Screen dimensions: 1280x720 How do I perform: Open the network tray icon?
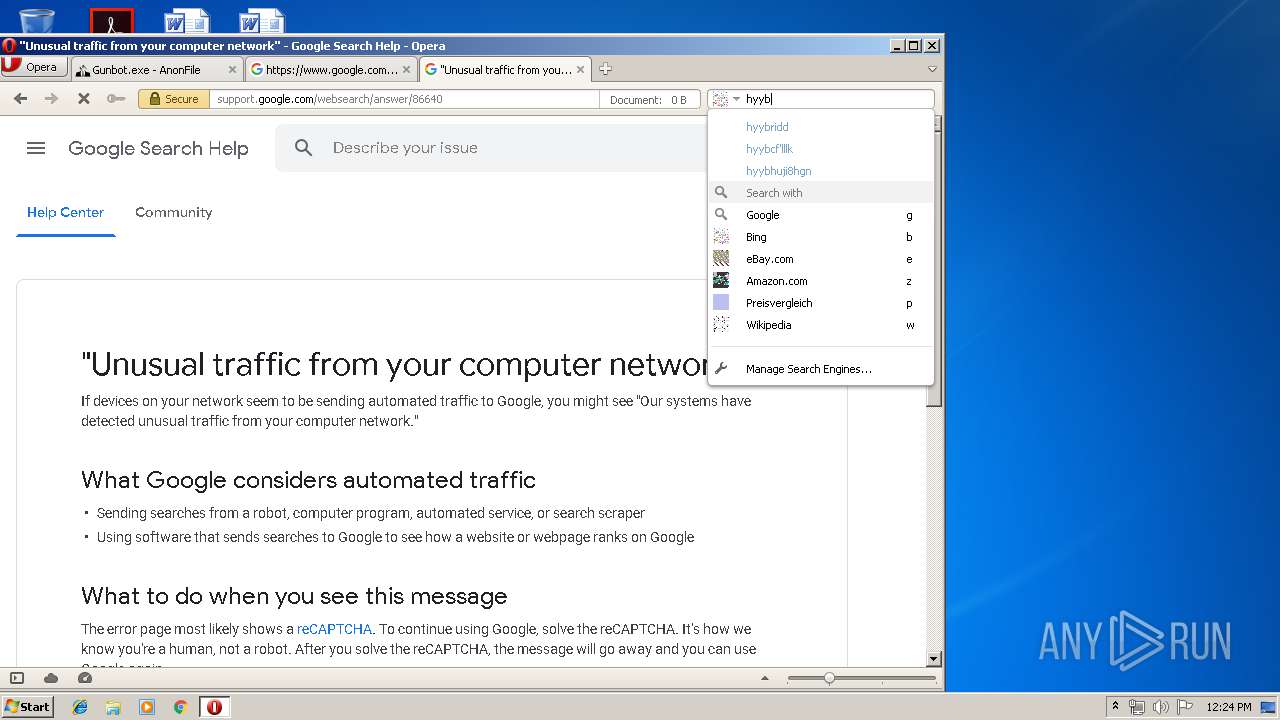1137,707
